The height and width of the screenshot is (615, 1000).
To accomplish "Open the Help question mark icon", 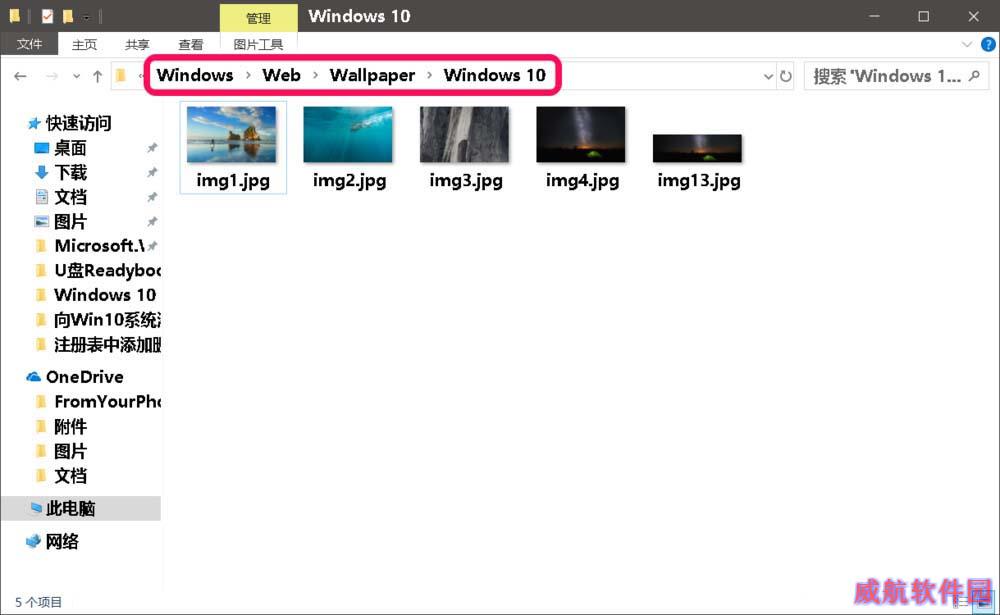I will pyautogui.click(x=988, y=44).
